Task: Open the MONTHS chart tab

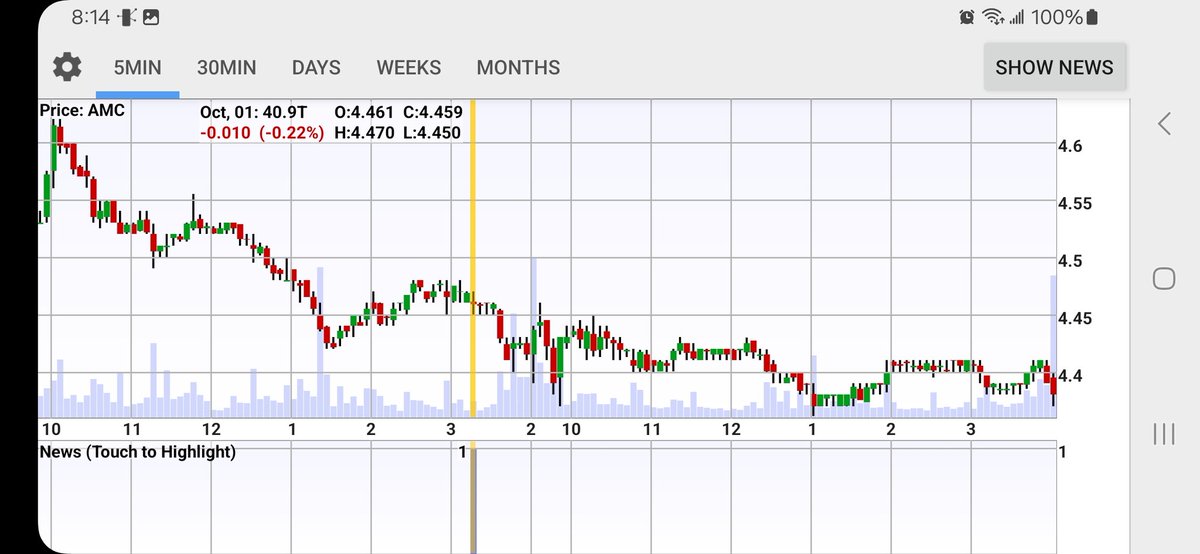Action: (518, 68)
